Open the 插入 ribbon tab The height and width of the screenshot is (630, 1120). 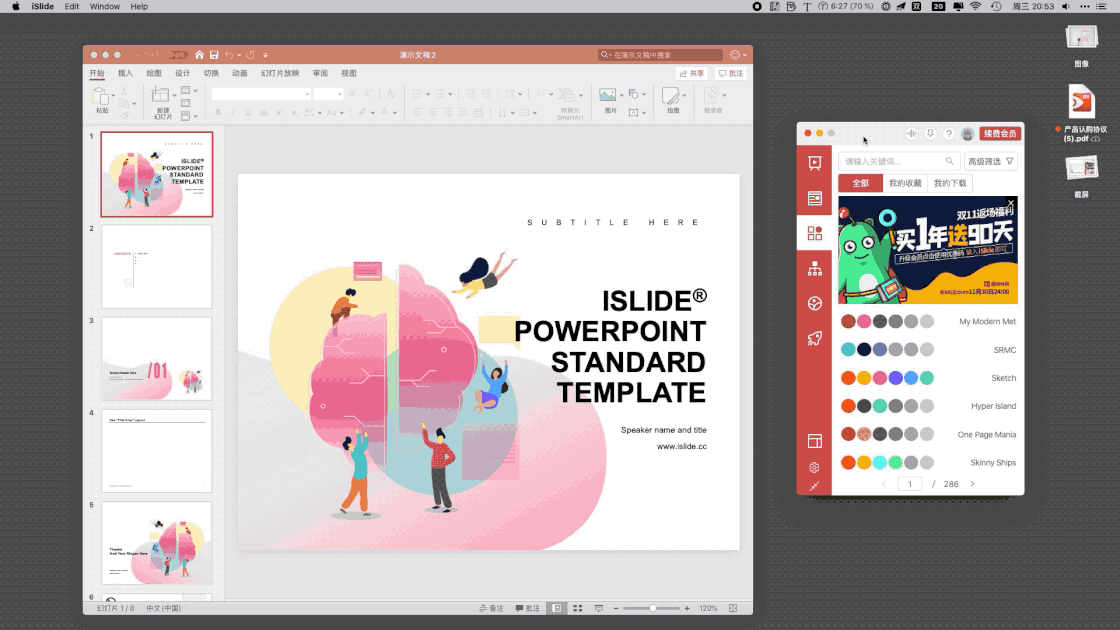click(126, 74)
